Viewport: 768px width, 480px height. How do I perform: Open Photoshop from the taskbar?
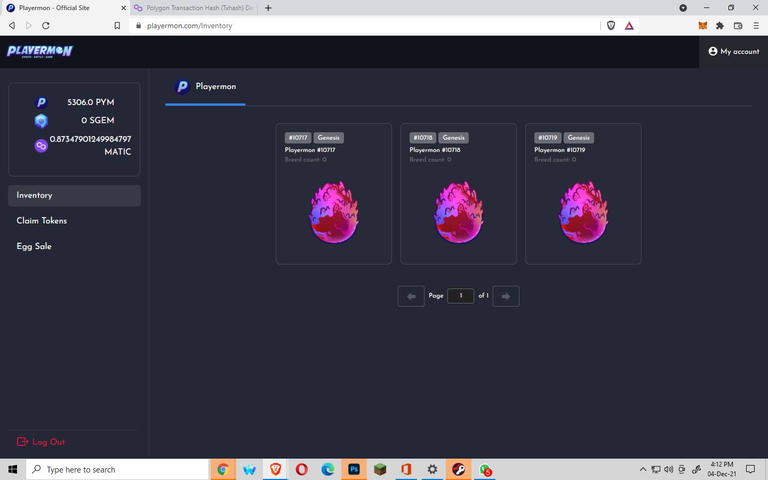[354, 470]
